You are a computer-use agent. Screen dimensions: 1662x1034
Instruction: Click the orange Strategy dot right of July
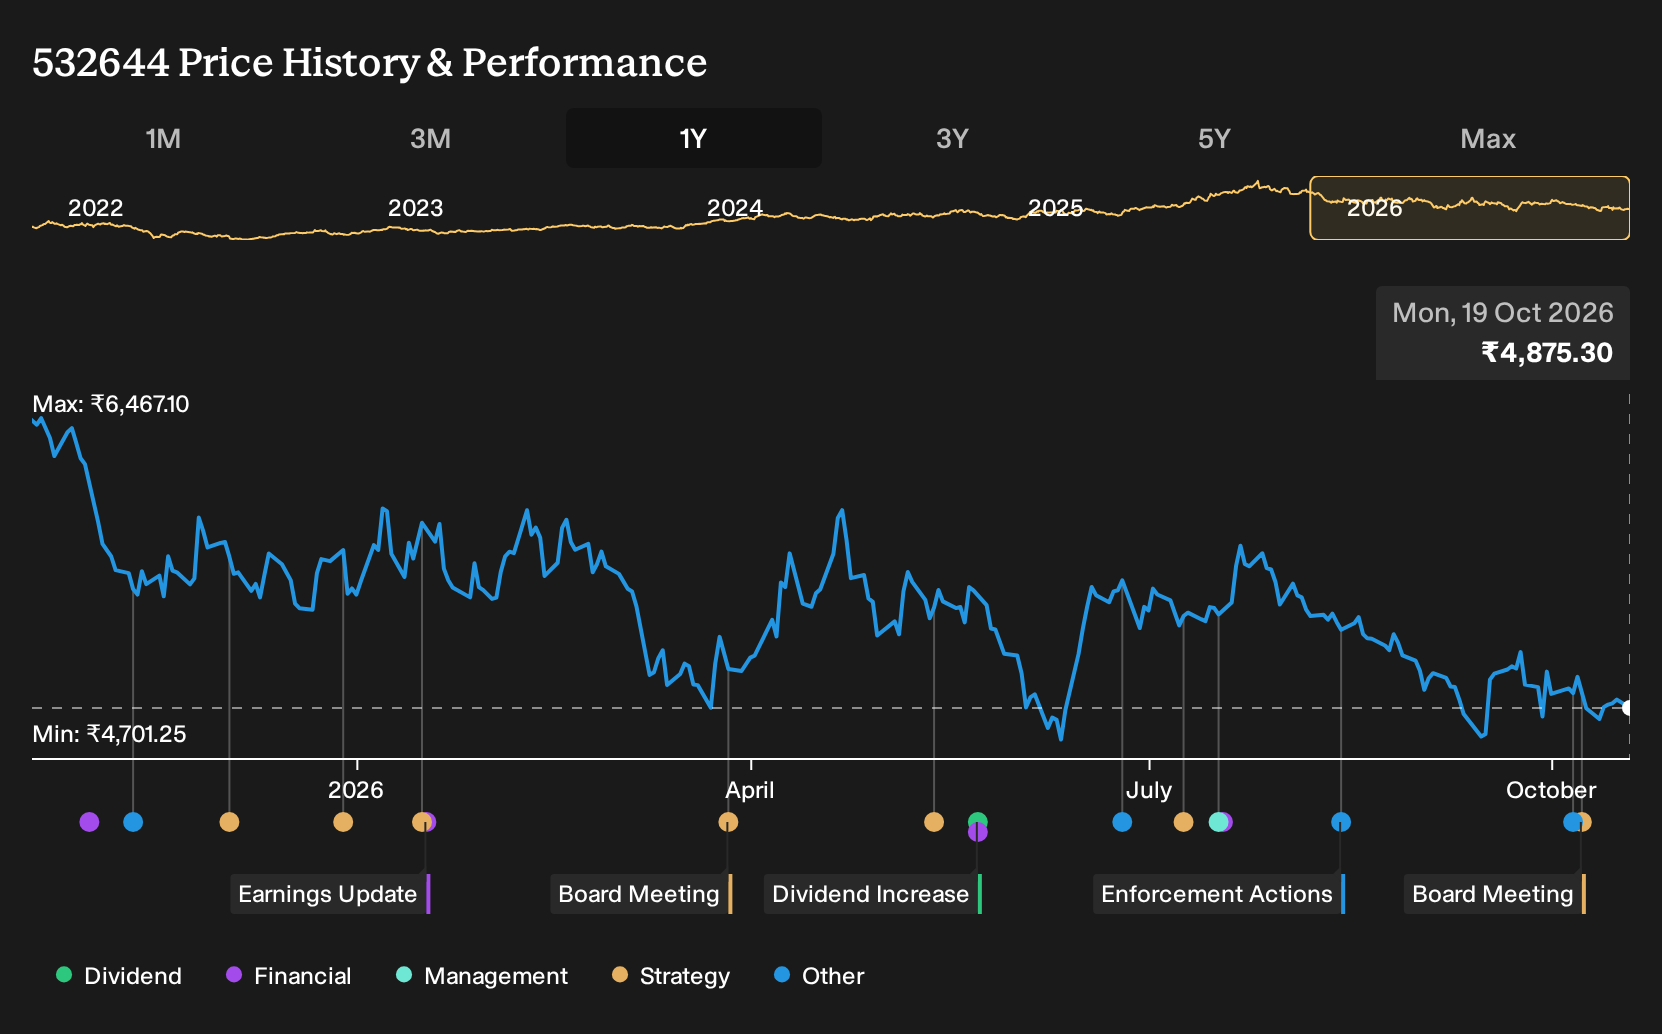point(1183,822)
